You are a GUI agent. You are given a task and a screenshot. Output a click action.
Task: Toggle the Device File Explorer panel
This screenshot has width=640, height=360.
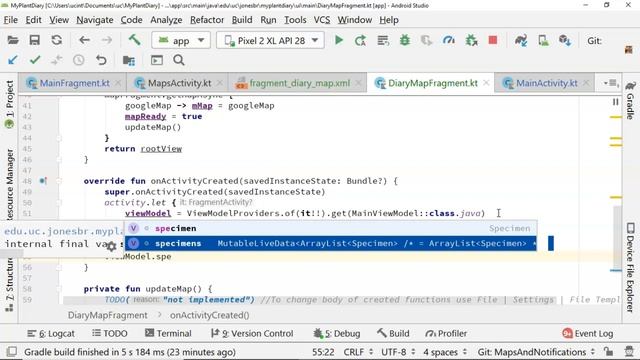[x=631, y=267]
